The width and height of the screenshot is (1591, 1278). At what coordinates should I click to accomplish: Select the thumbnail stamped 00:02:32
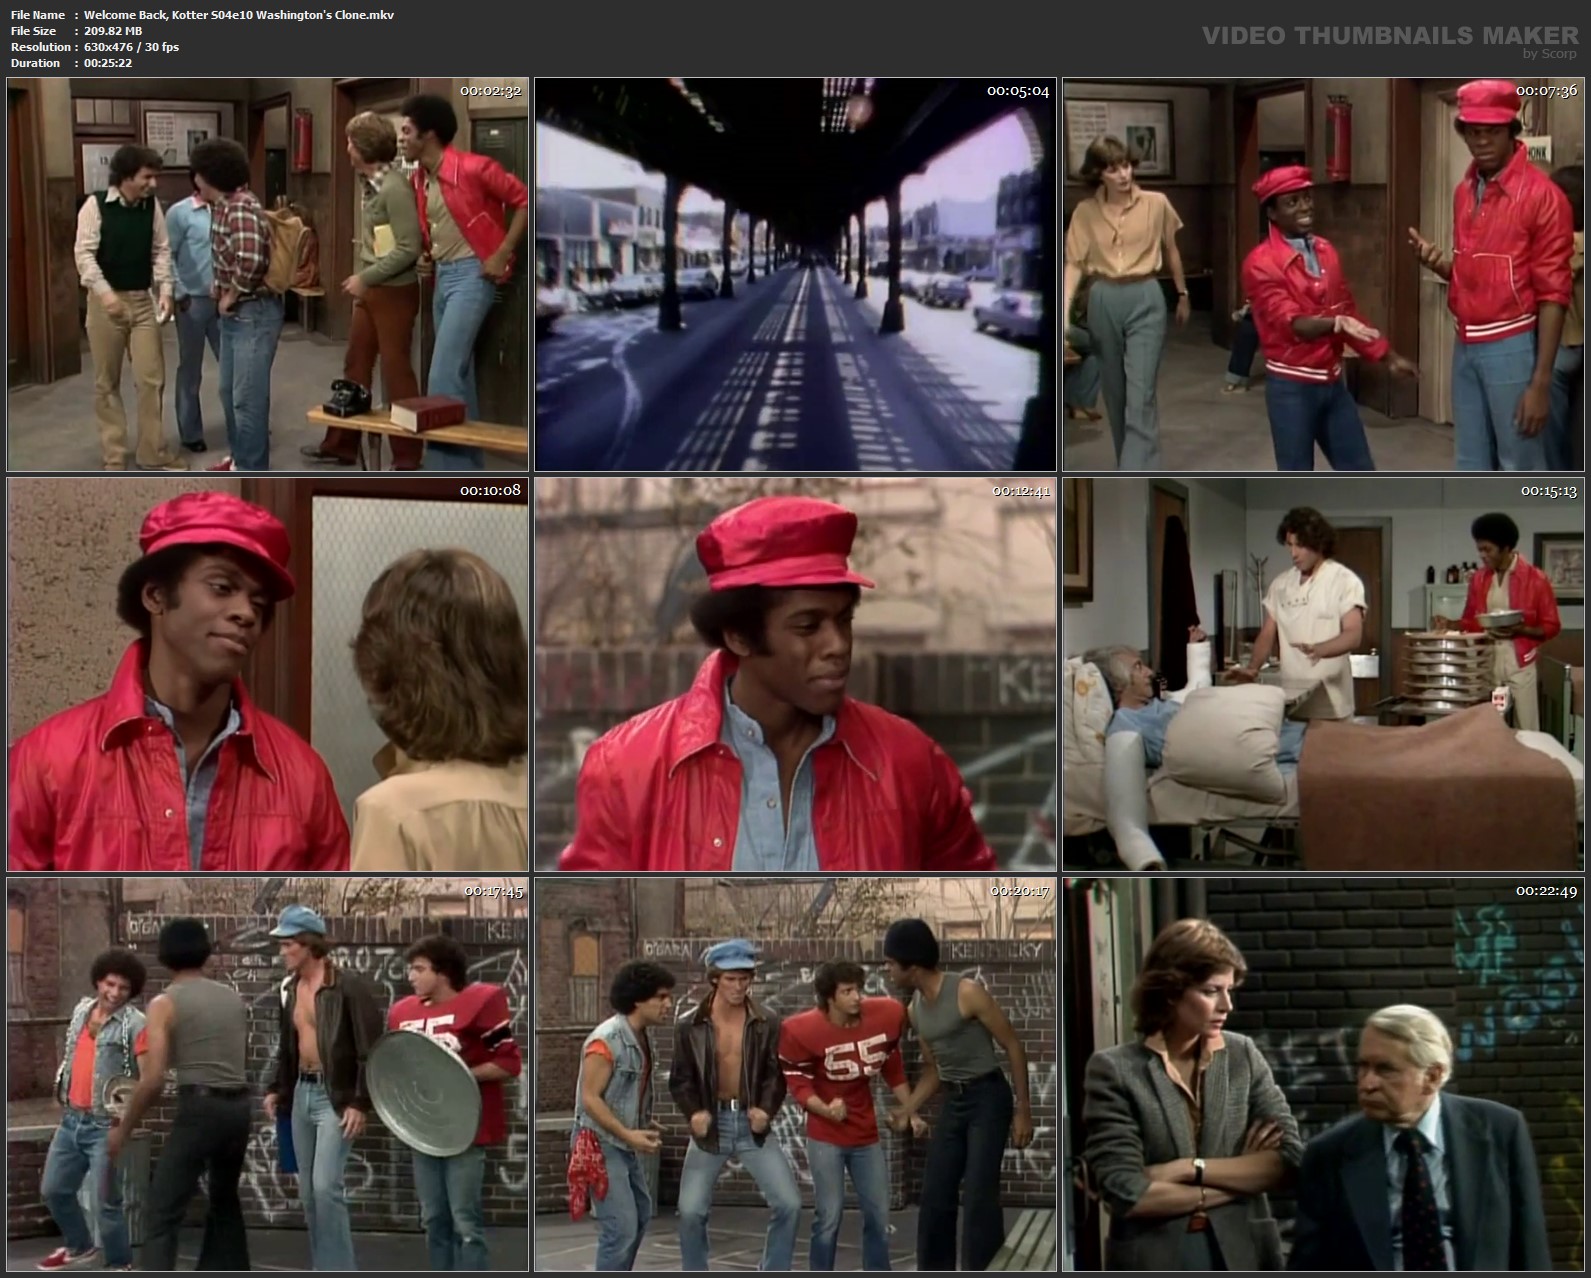[267, 275]
